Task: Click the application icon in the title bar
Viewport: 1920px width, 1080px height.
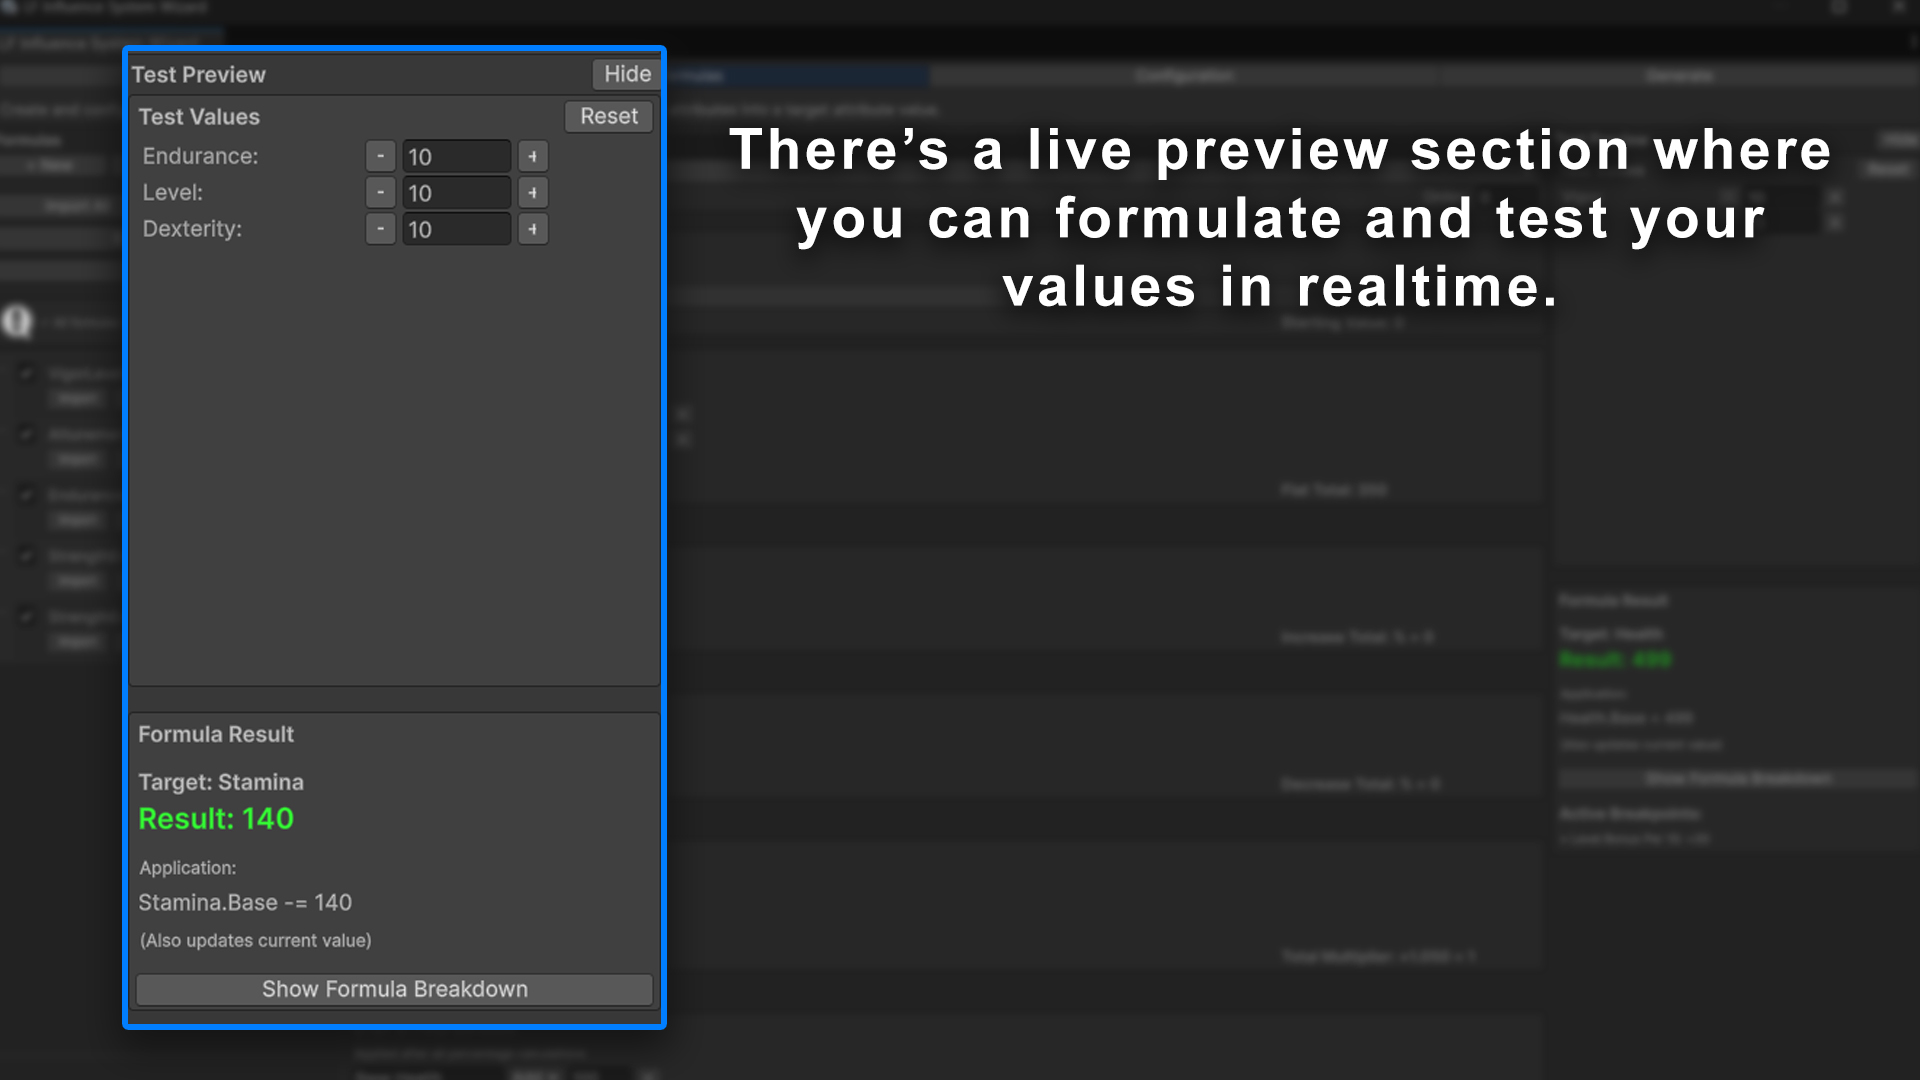Action: click(10, 7)
